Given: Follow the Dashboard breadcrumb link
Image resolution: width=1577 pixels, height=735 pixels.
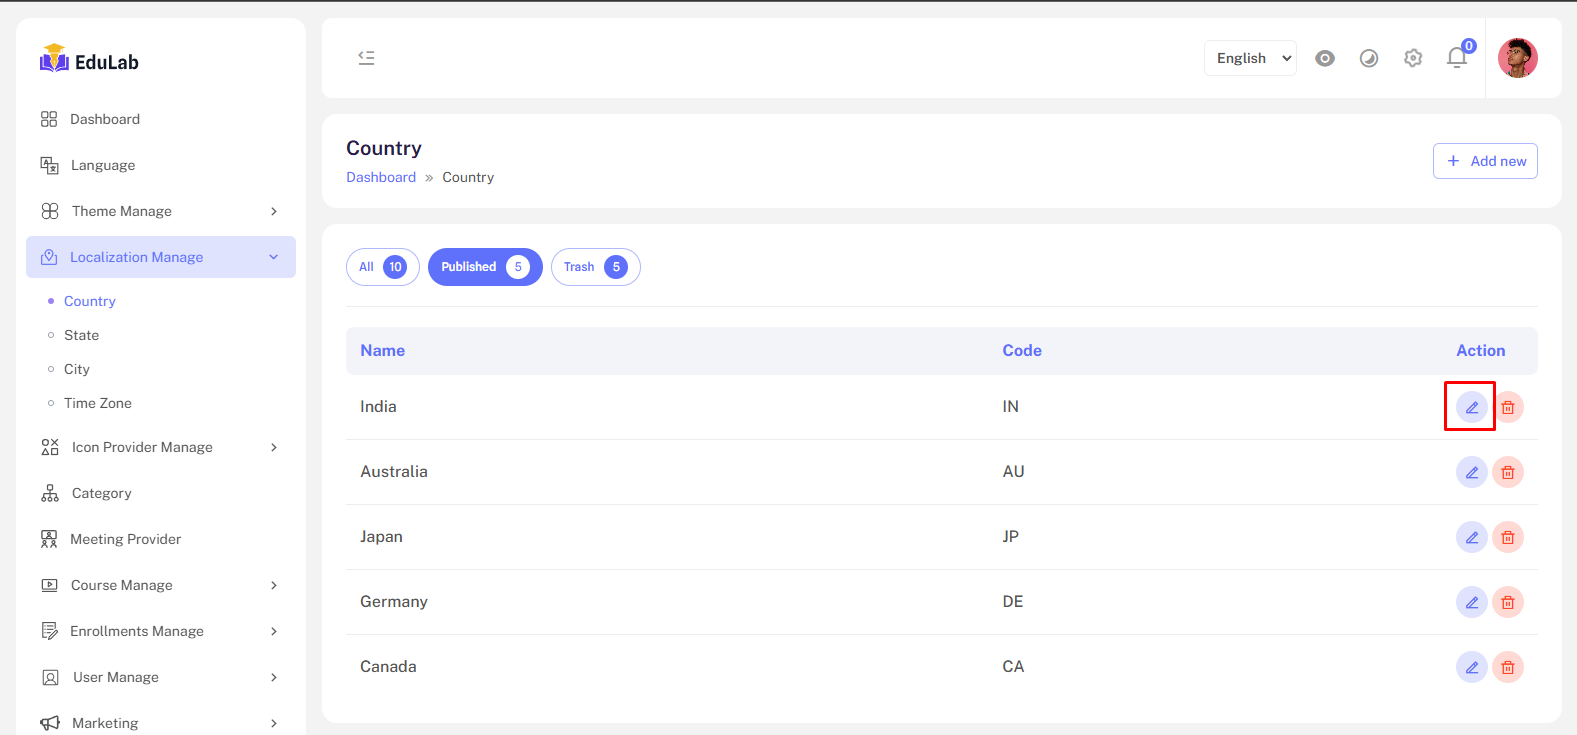Looking at the screenshot, I should tap(381, 177).
